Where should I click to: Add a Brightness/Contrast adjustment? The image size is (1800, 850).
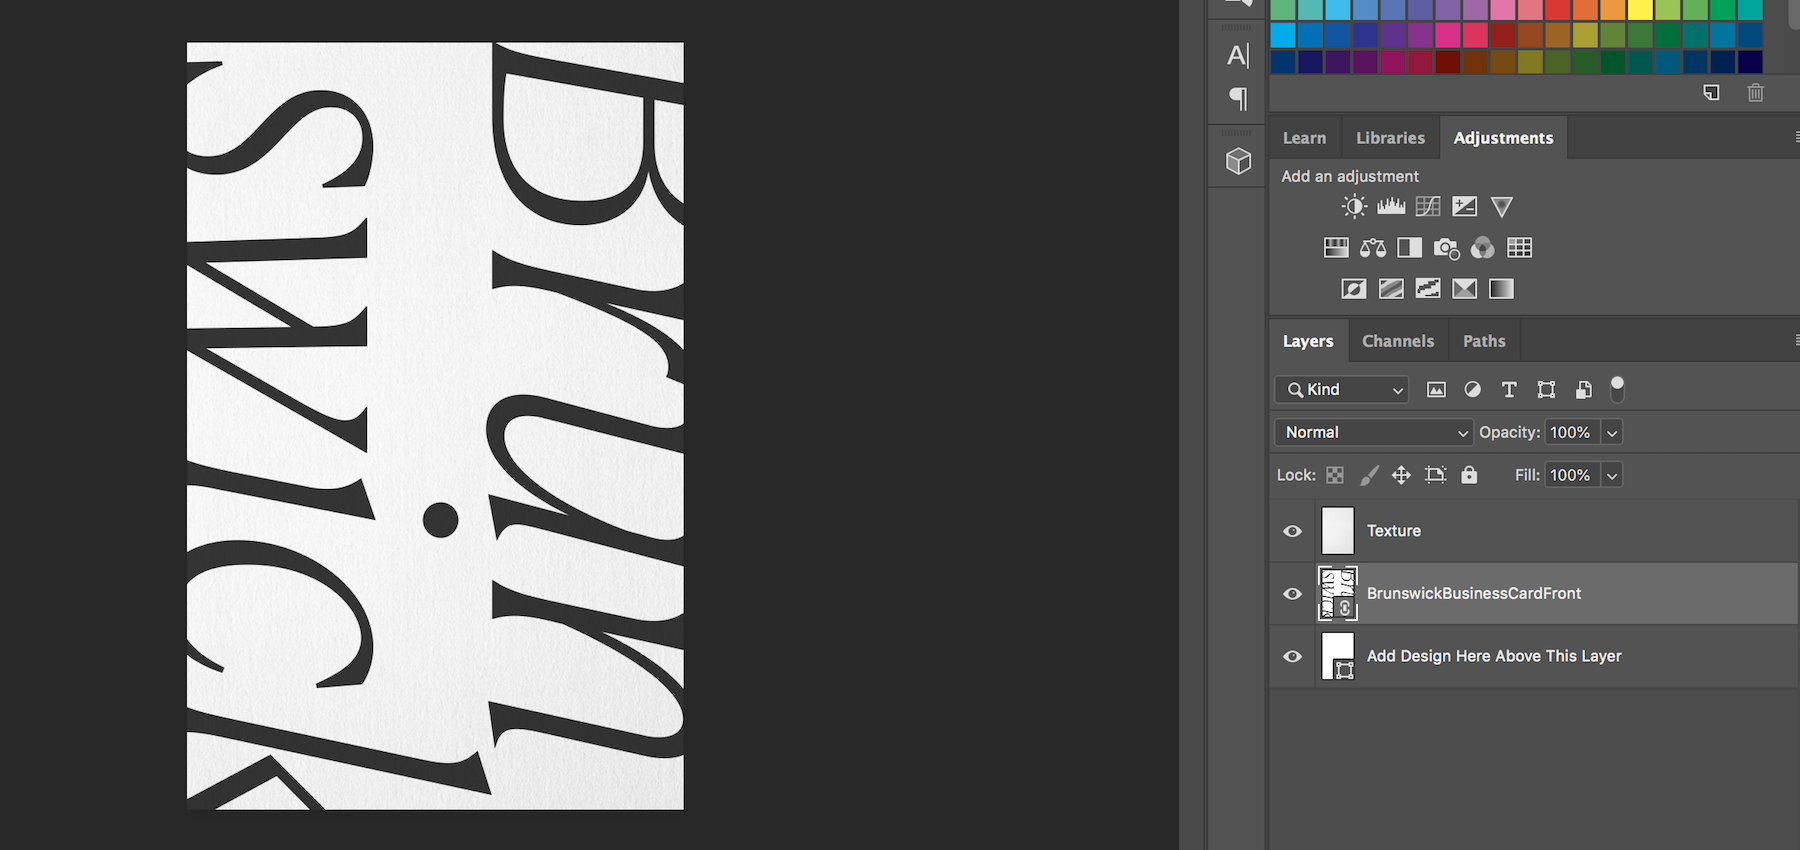point(1354,207)
